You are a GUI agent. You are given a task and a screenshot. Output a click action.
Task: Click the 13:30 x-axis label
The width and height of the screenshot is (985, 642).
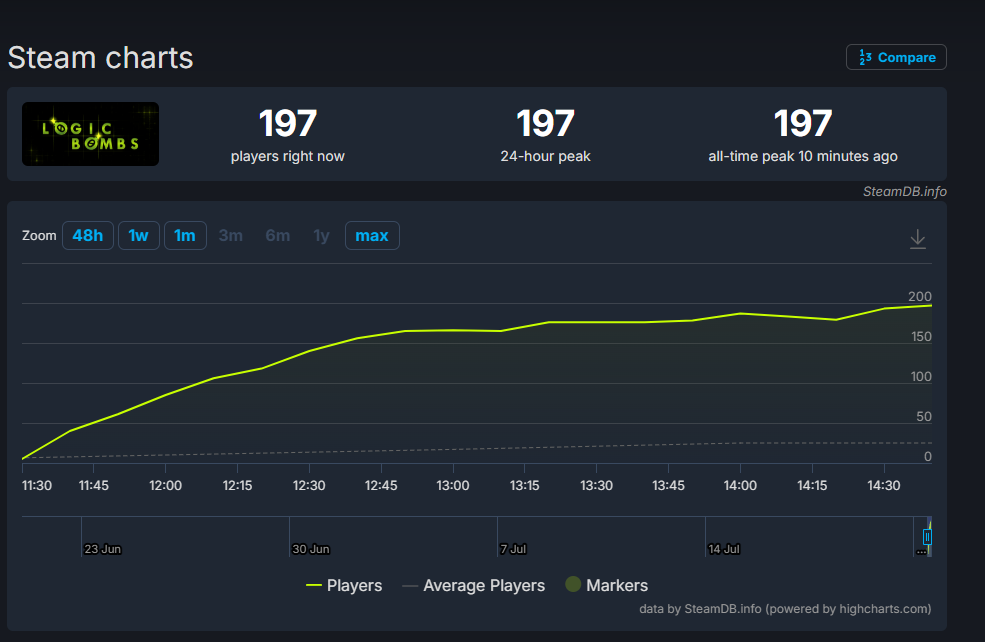pyautogui.click(x=596, y=486)
